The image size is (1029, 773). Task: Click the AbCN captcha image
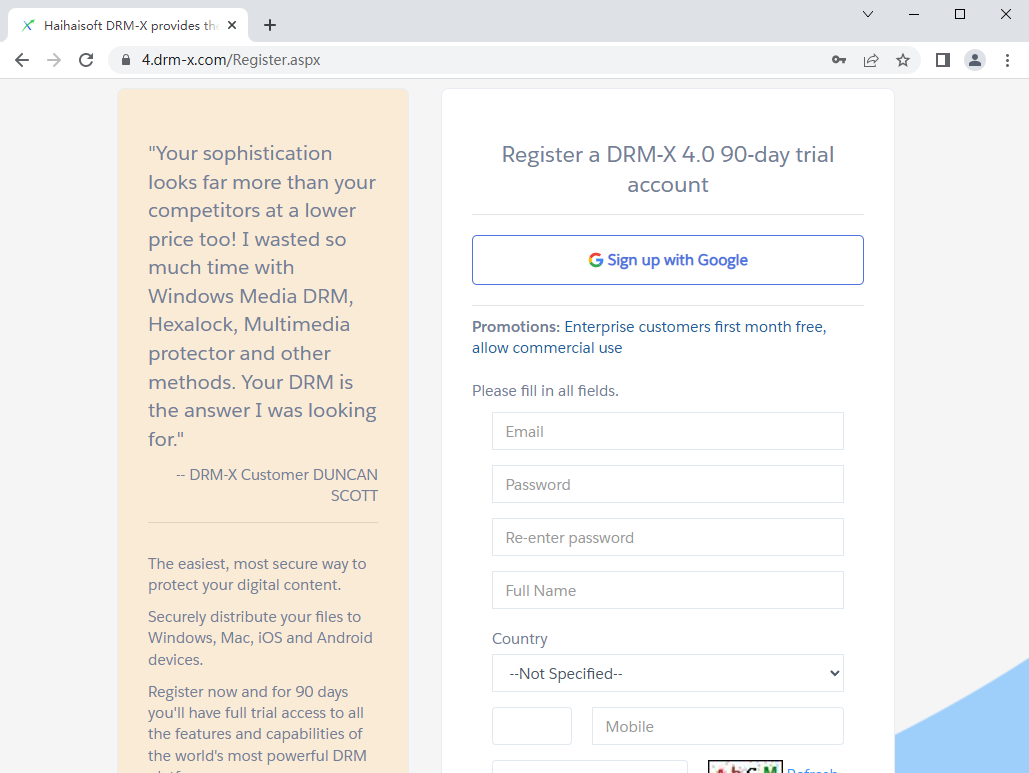tap(745, 766)
